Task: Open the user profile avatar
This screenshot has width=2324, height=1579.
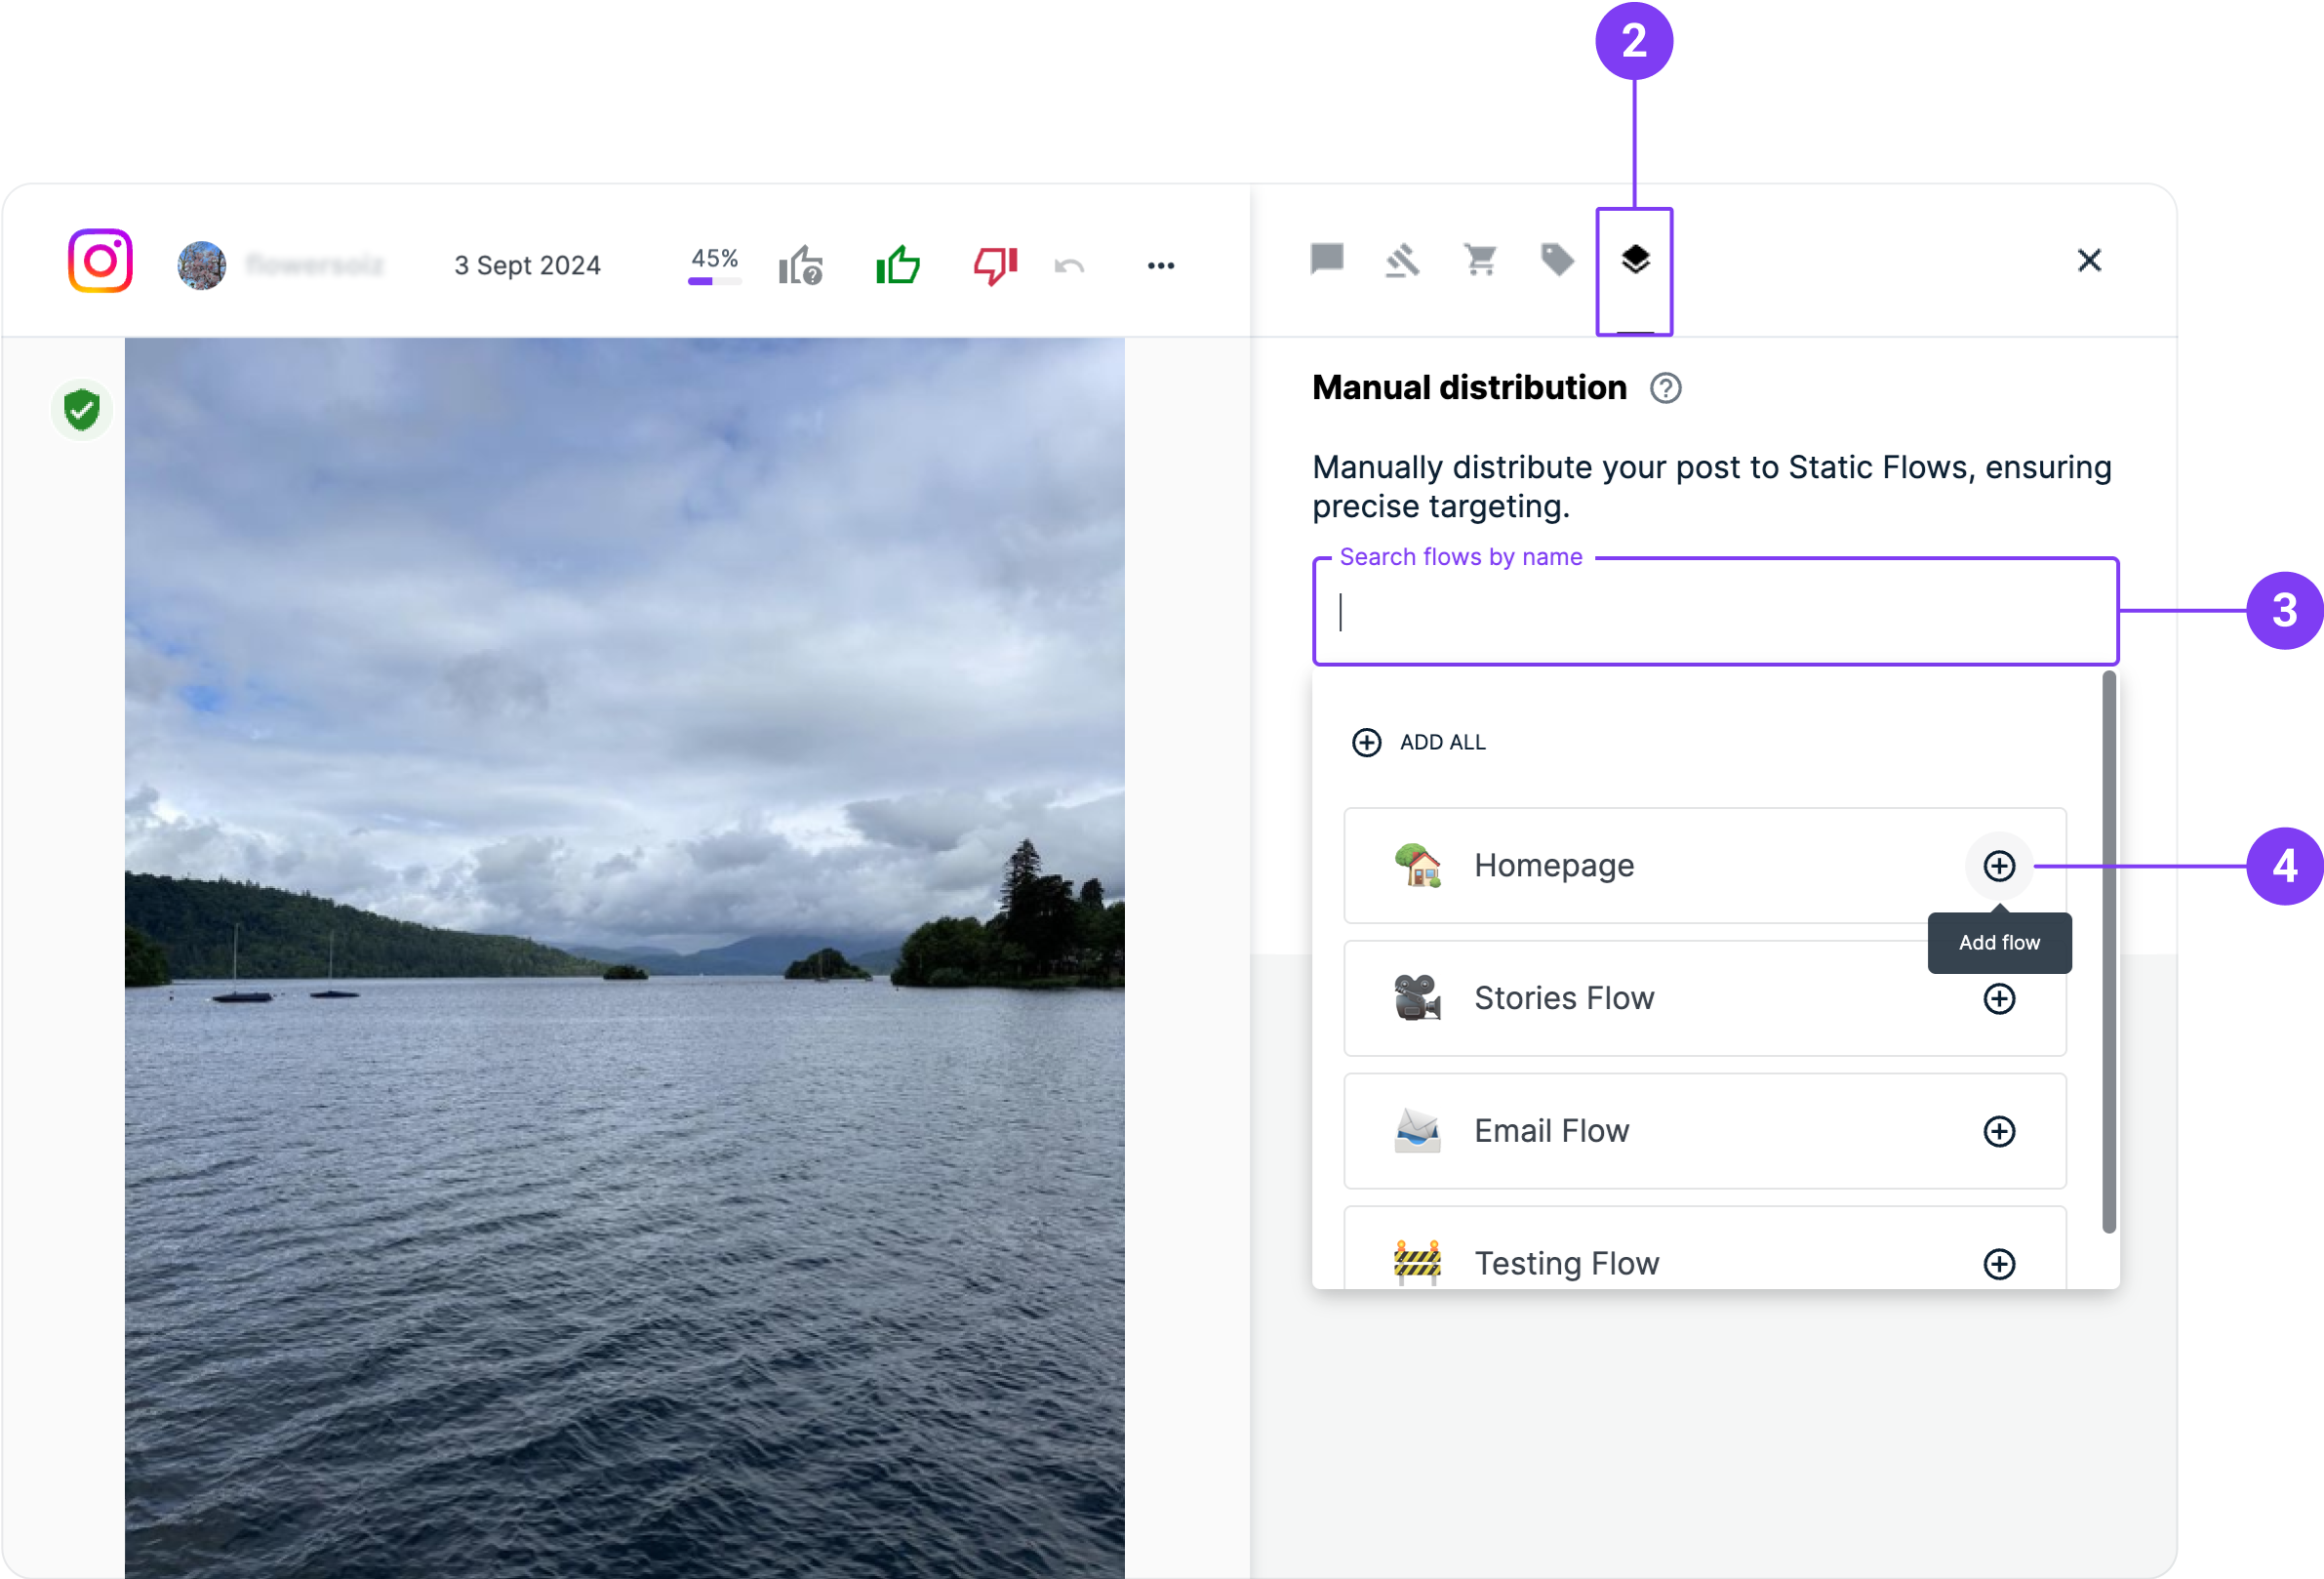Action: [202, 265]
